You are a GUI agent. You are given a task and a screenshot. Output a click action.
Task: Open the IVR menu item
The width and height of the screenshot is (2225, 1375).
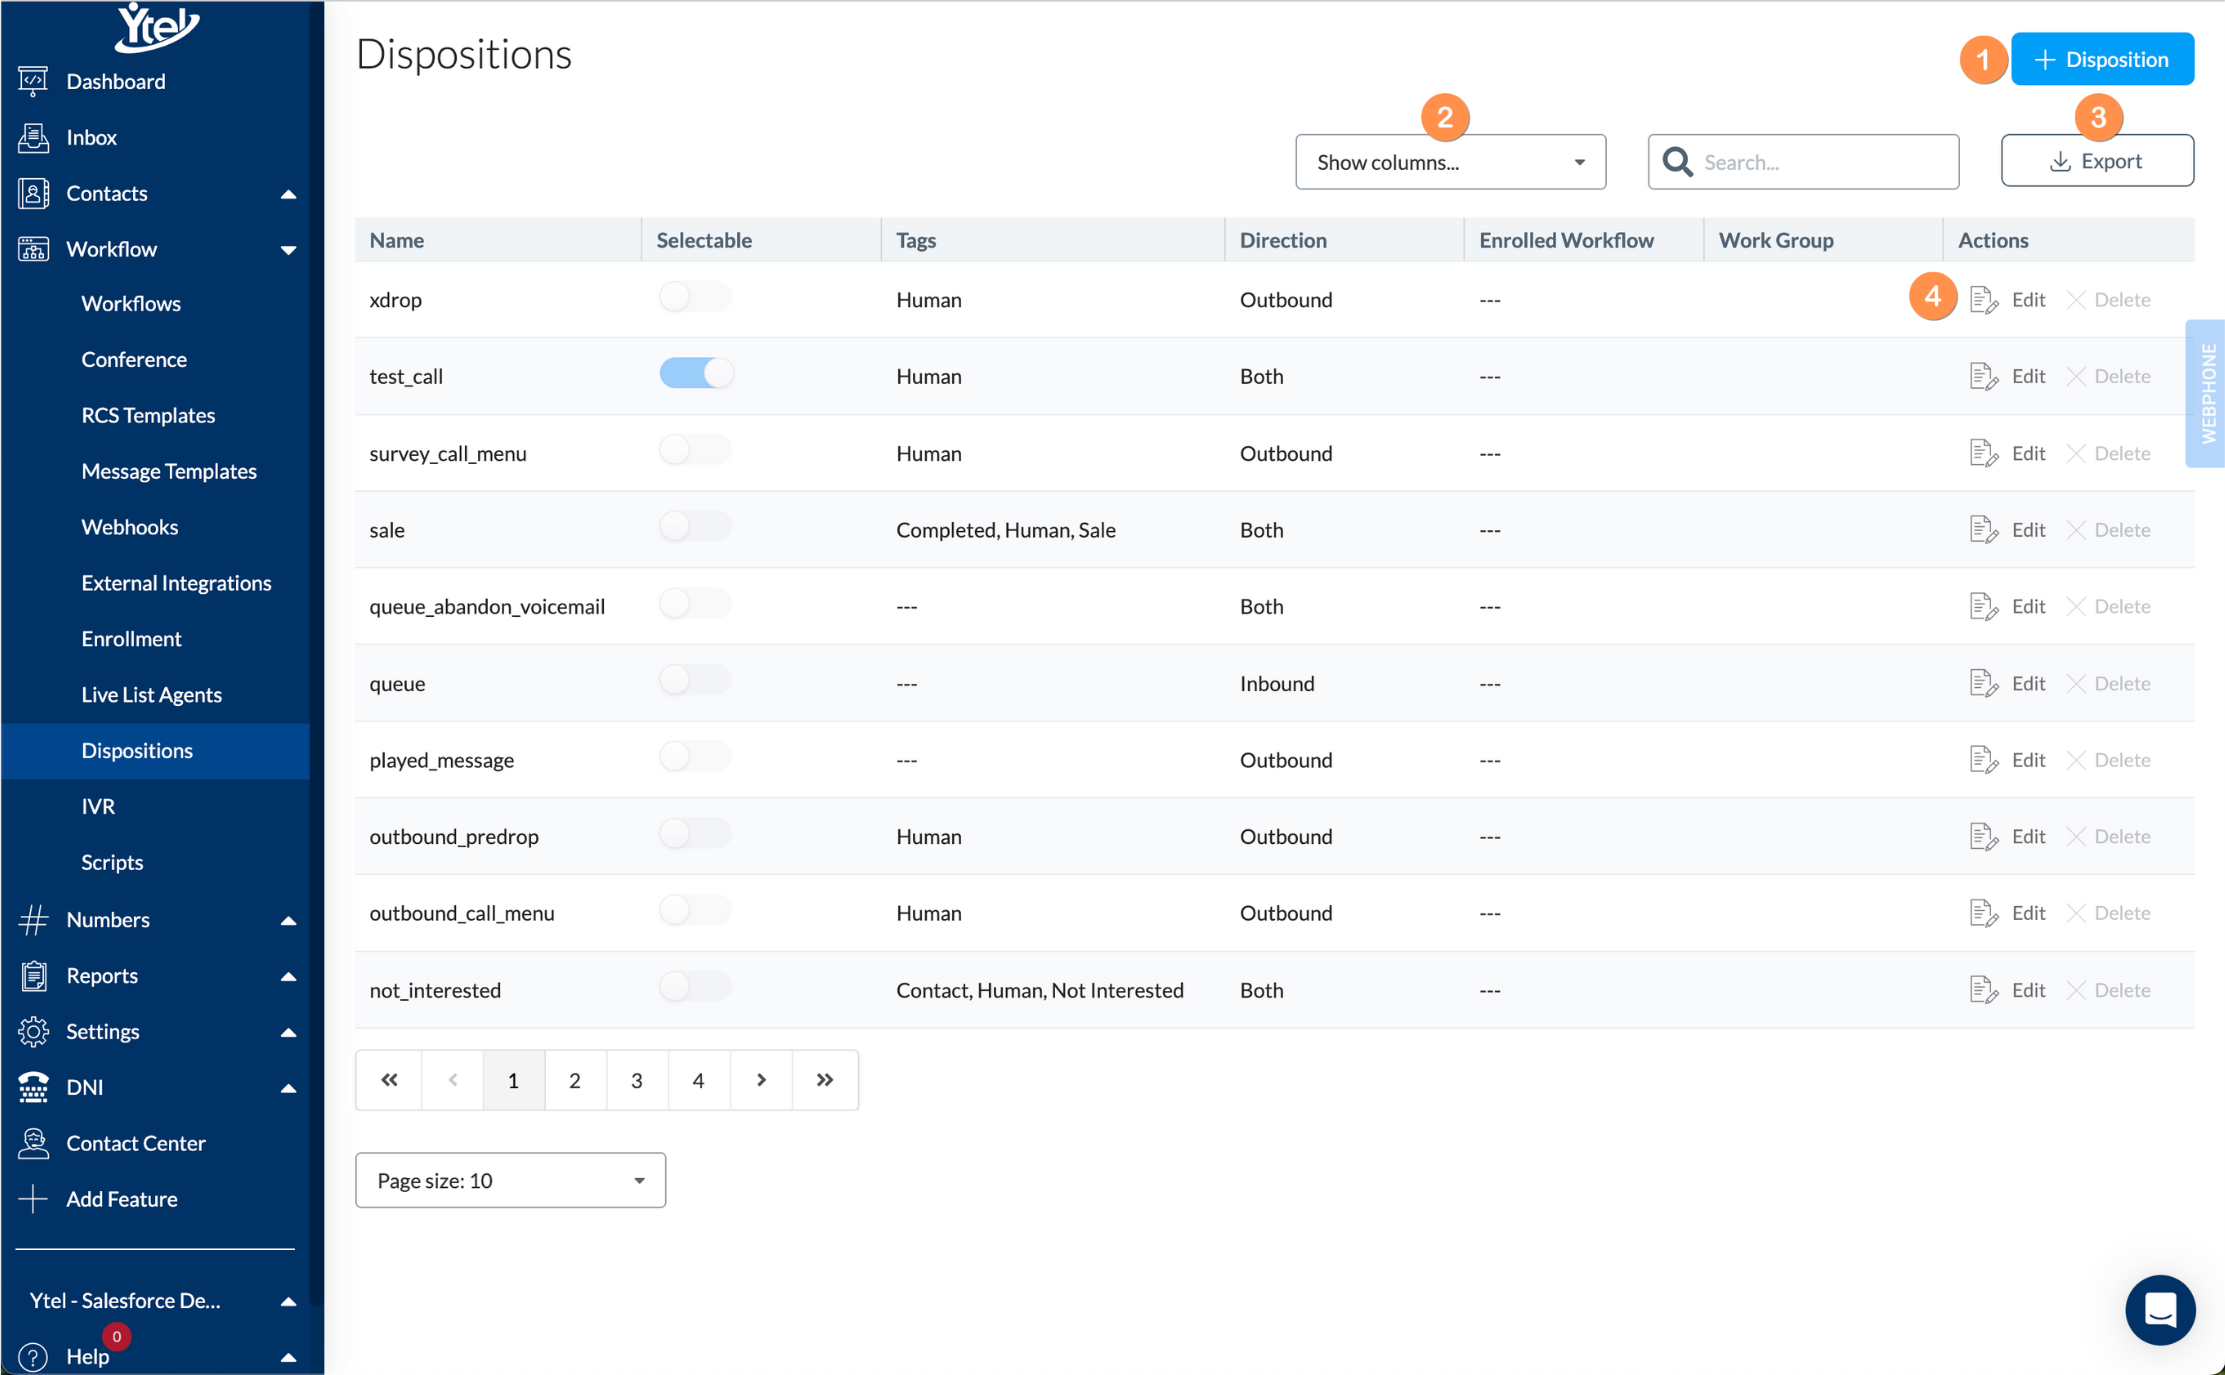98,806
